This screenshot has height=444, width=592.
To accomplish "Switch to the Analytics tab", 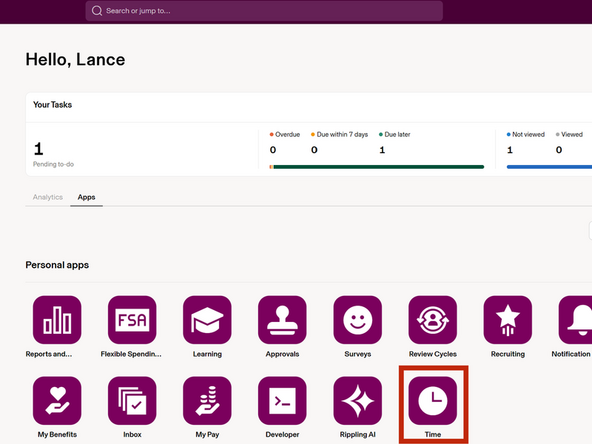I will 48,197.
